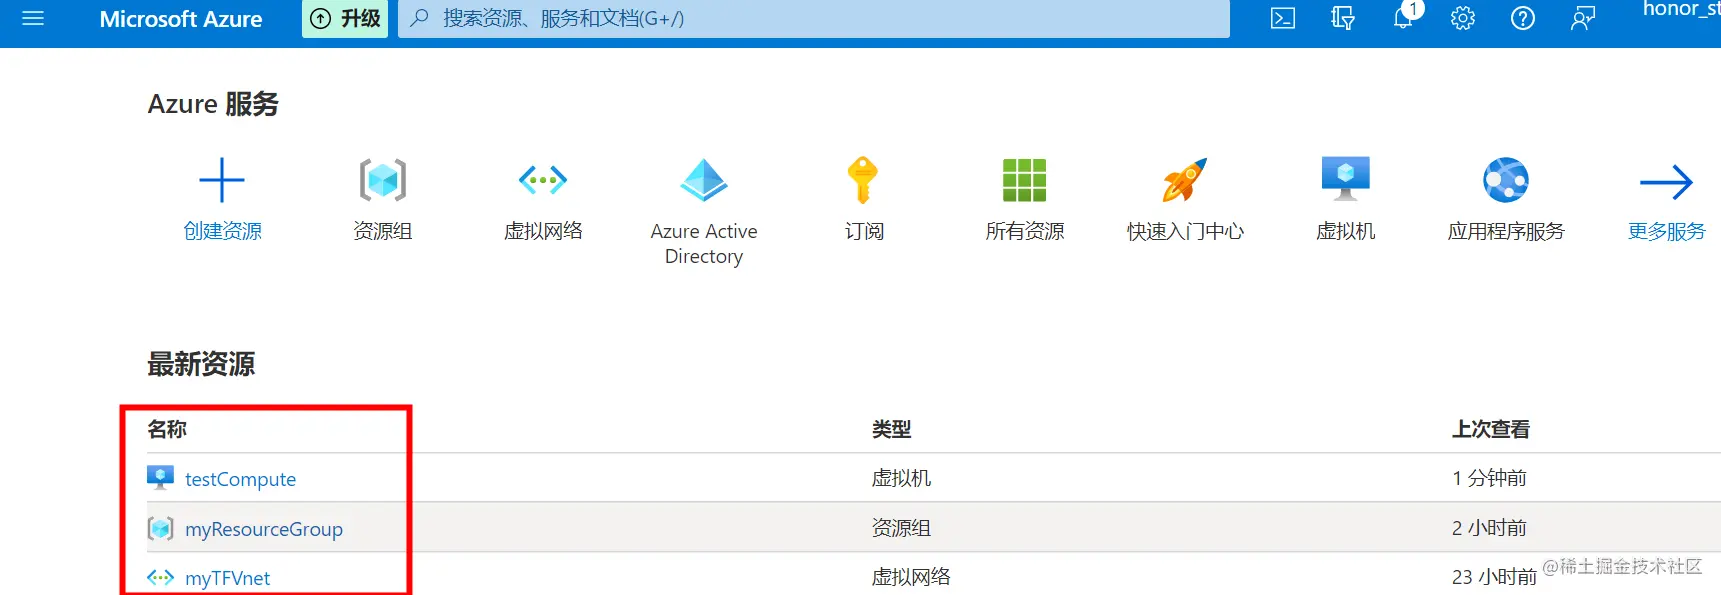
Task: Open the honor_st account menu
Action: tap(1681, 10)
